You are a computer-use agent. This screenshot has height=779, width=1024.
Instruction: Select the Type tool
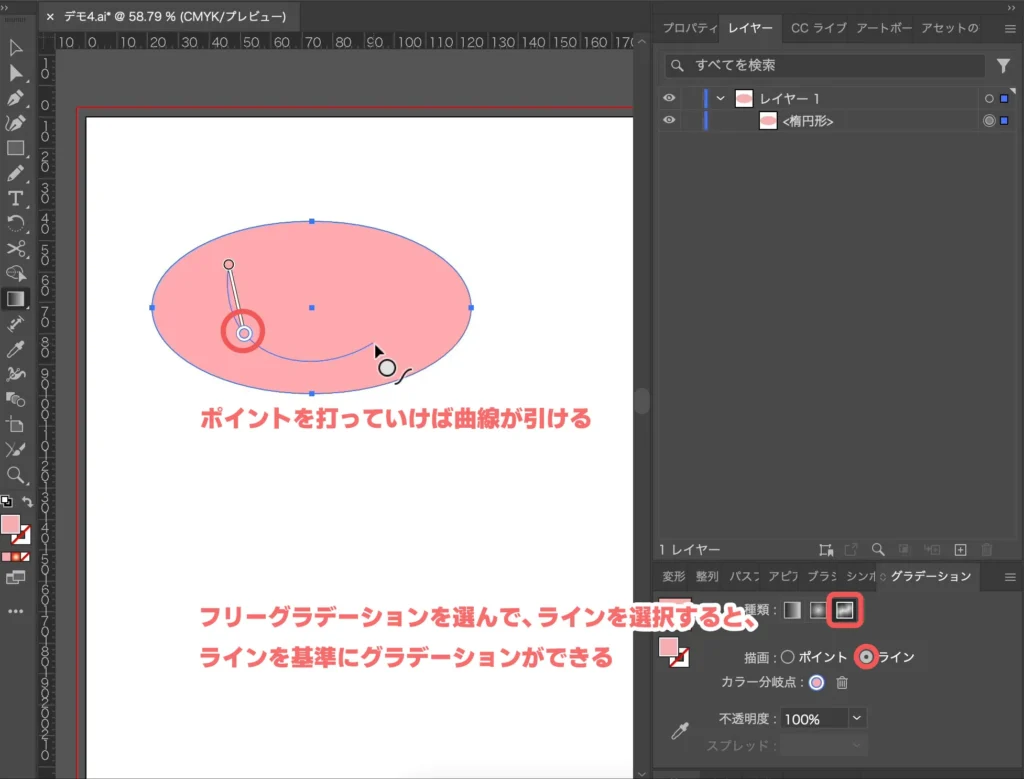click(15, 199)
